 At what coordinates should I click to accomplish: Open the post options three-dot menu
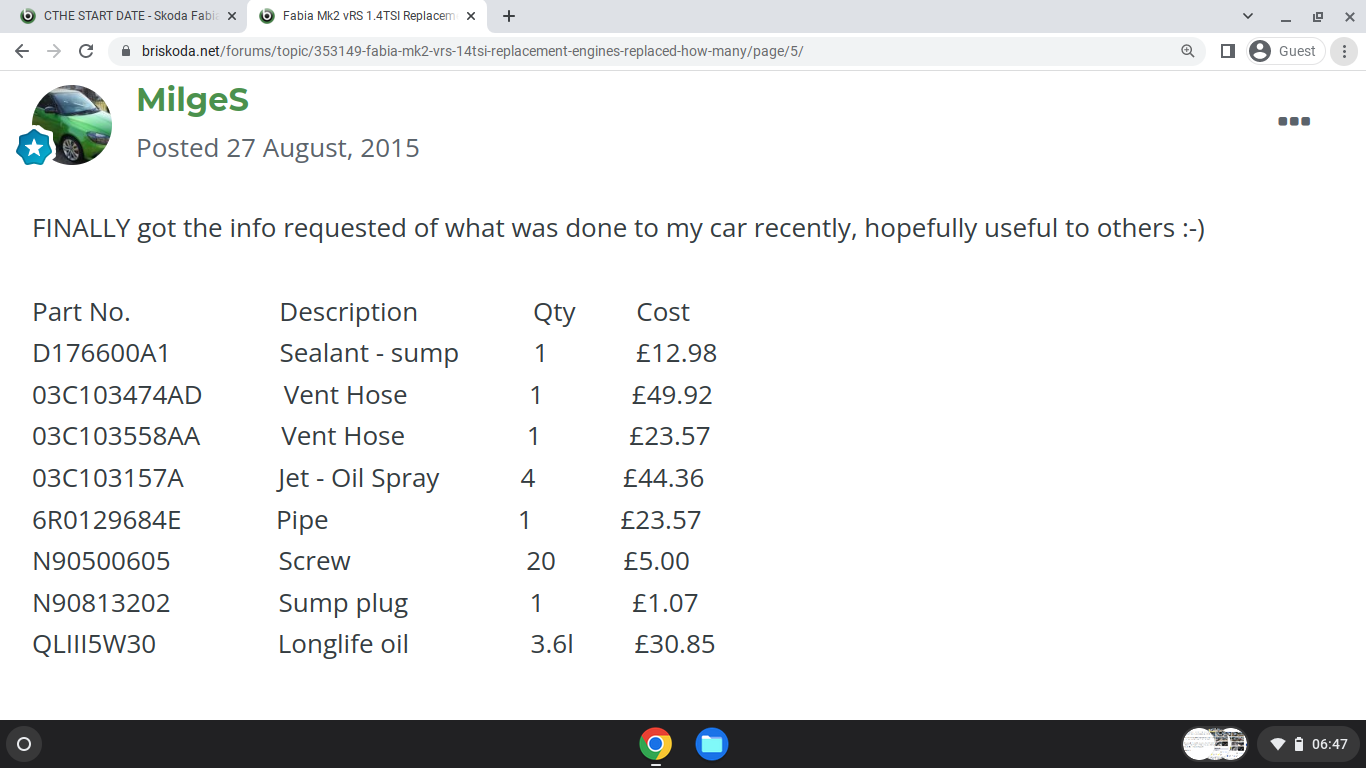(x=1294, y=121)
